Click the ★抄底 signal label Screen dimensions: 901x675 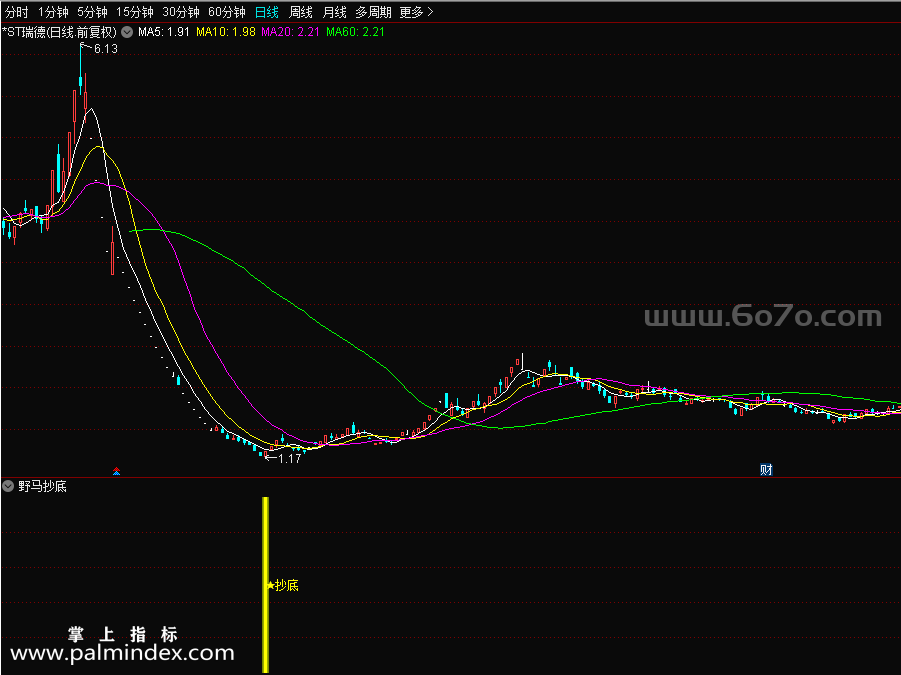[283, 585]
